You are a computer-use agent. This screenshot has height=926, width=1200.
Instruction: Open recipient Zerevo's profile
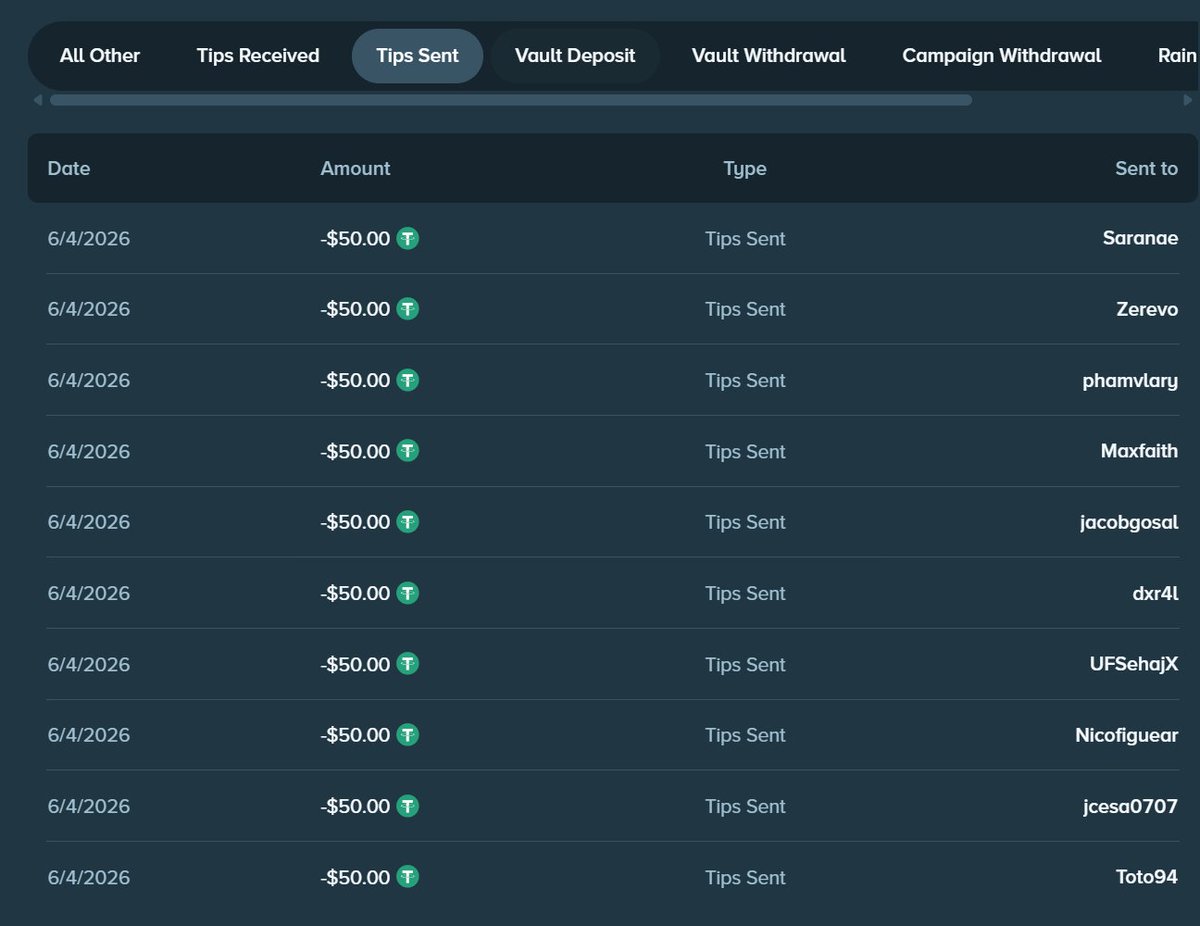coord(1147,309)
